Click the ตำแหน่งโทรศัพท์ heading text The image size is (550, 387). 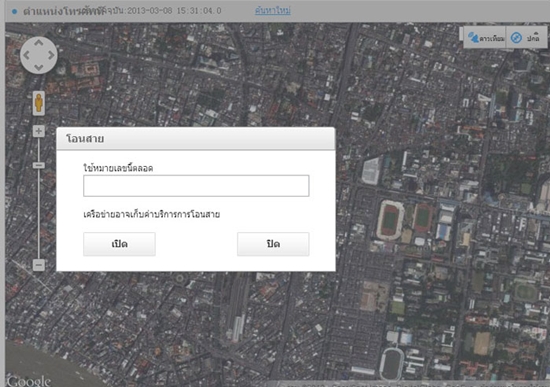pos(63,11)
